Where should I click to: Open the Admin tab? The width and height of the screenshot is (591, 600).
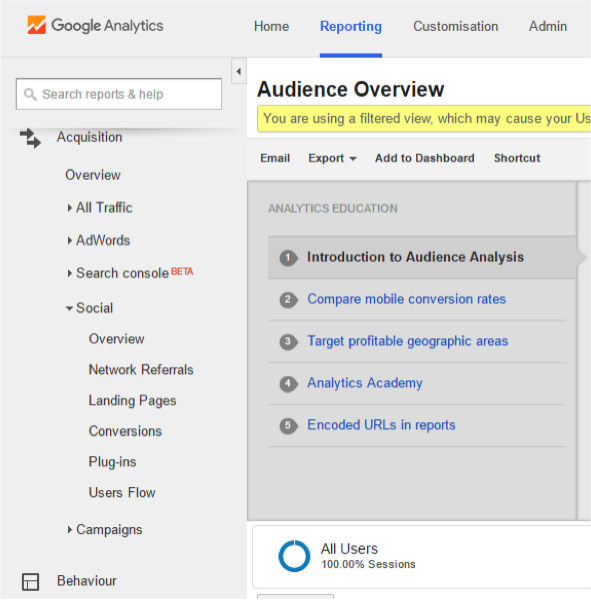click(548, 26)
